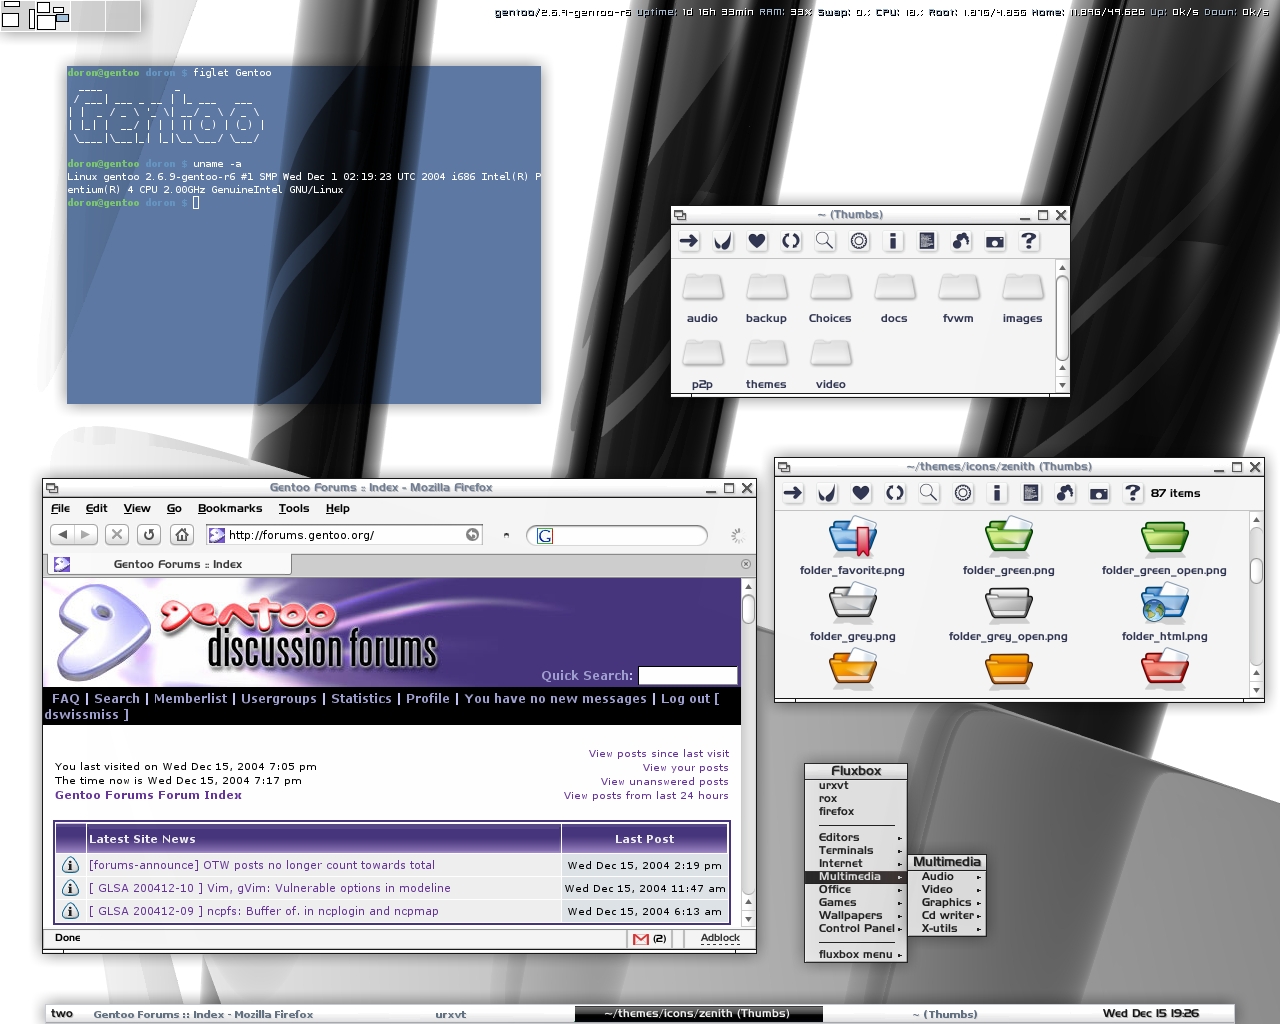Click the heart bookmarks icon in the zenith window
The image size is (1280, 1024).
861,493
